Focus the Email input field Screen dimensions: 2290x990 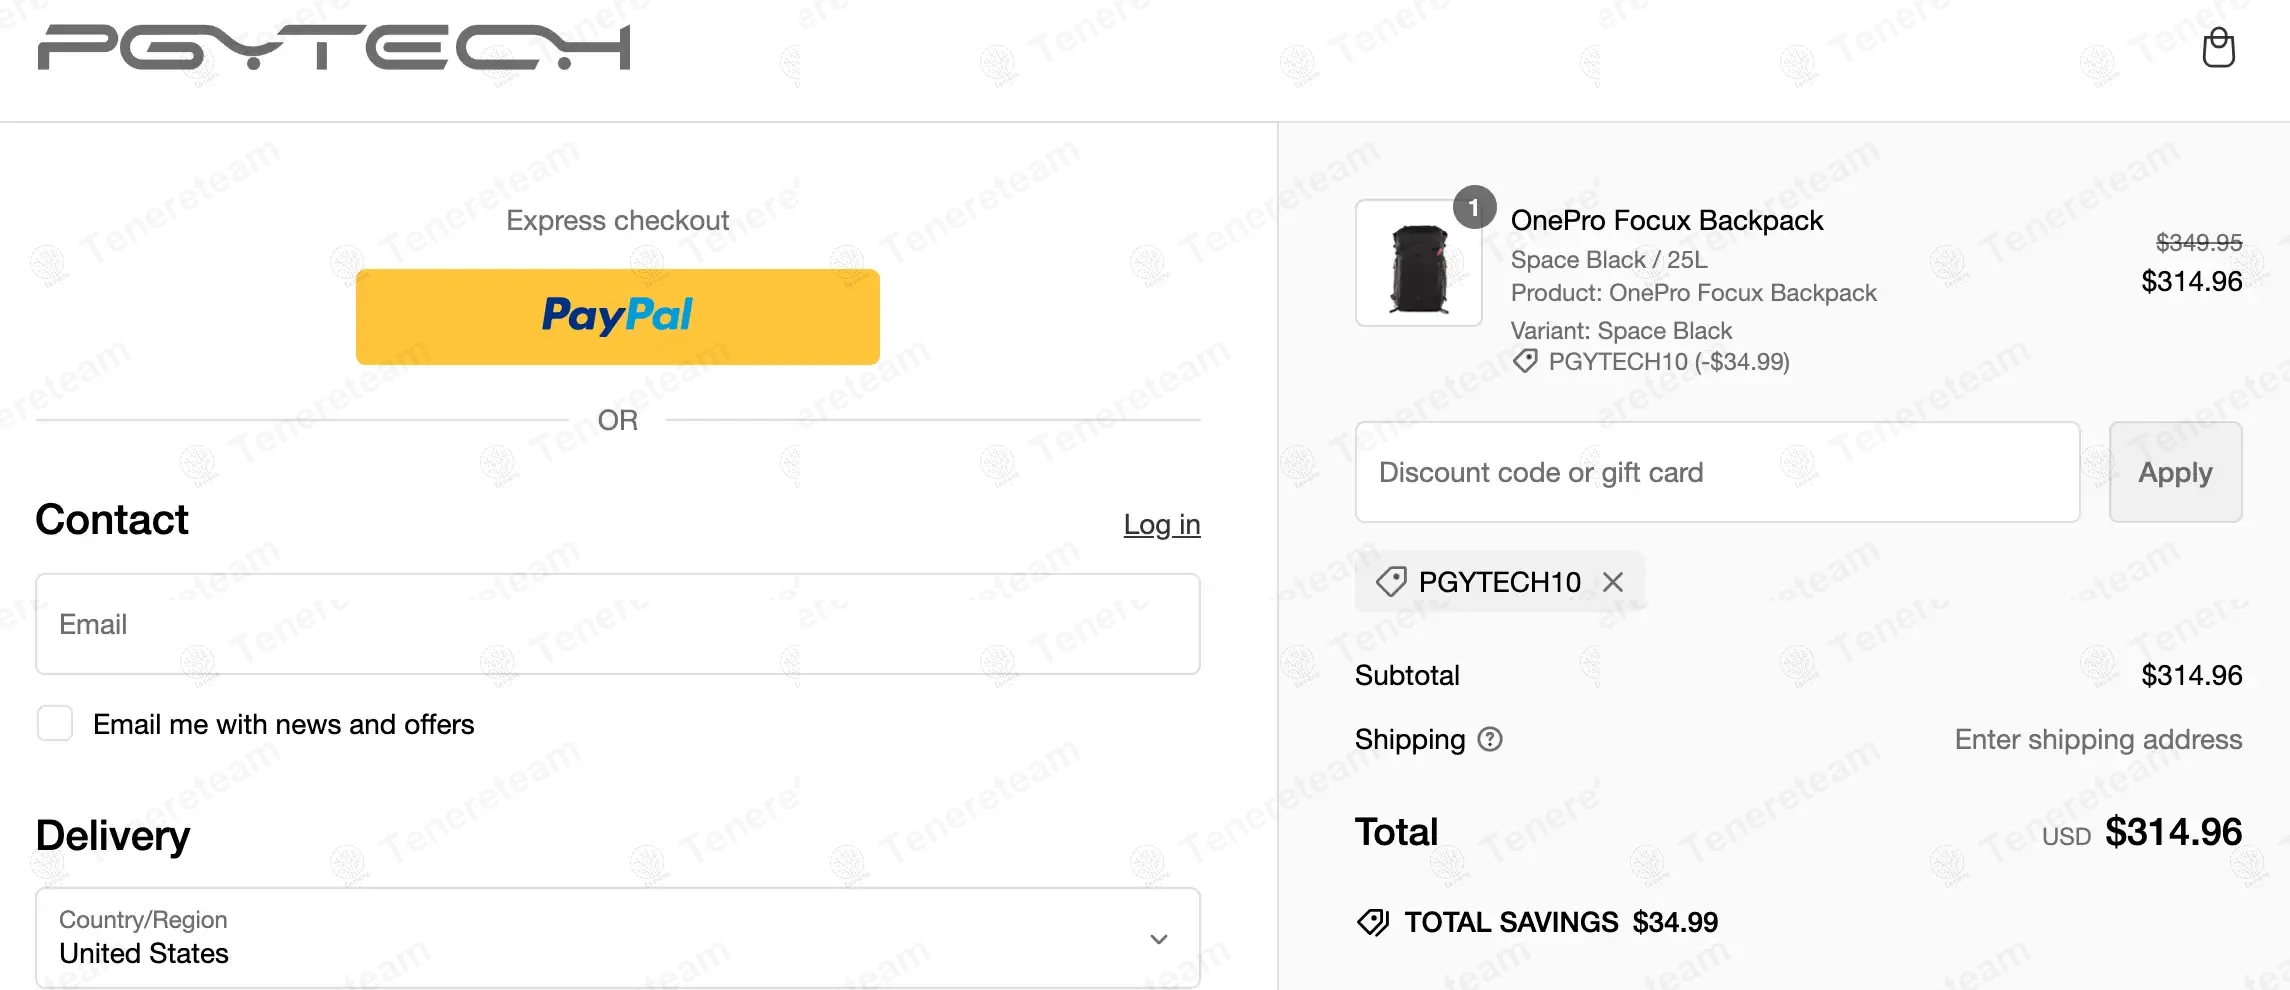pos(617,624)
